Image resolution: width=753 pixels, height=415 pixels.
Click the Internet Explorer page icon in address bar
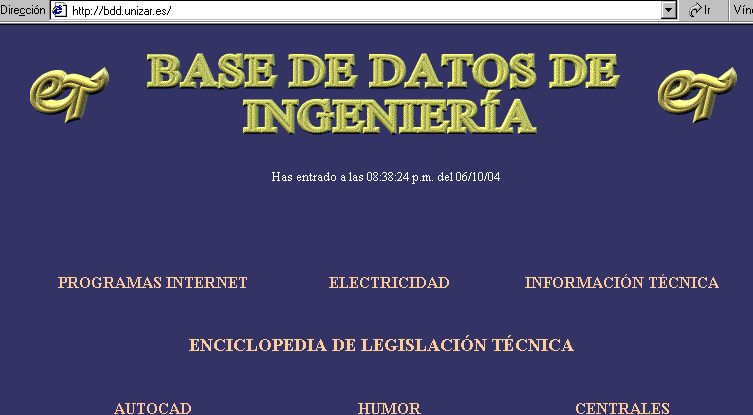60,10
